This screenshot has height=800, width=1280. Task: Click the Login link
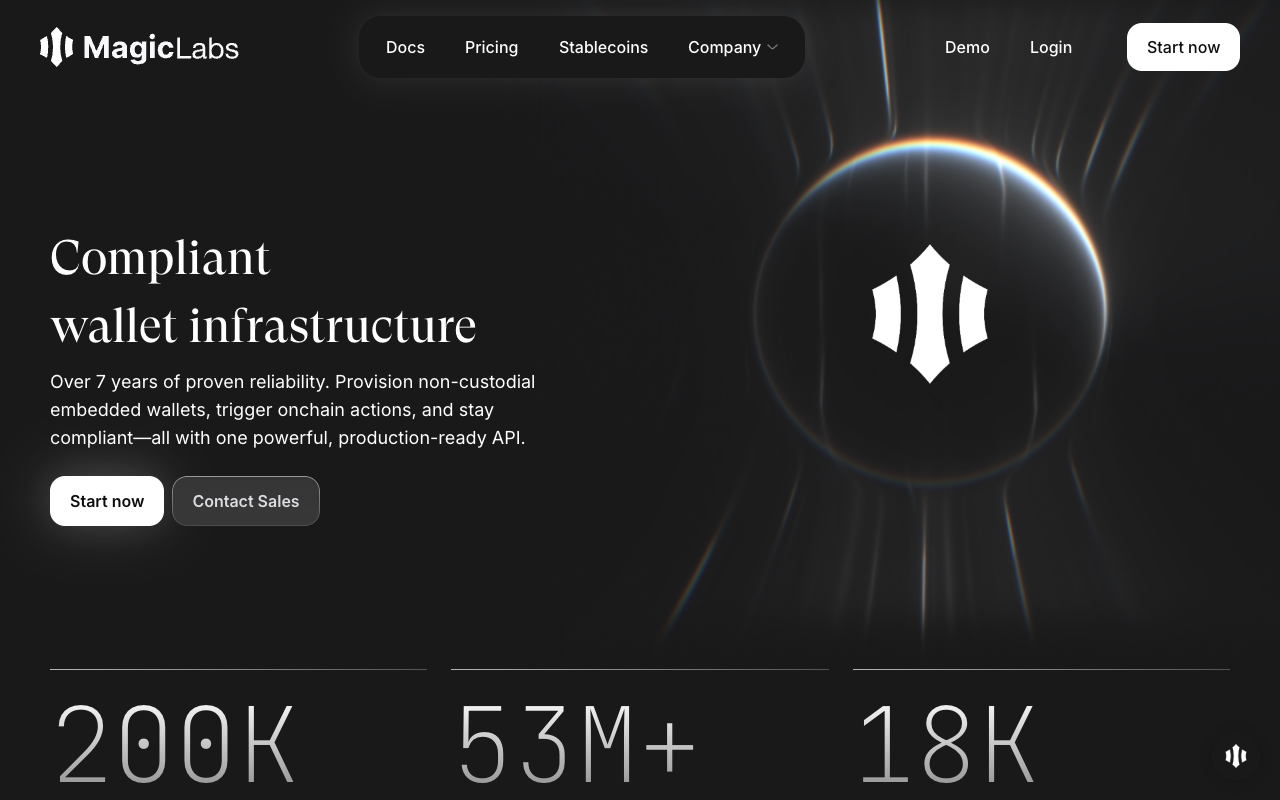click(x=1051, y=47)
